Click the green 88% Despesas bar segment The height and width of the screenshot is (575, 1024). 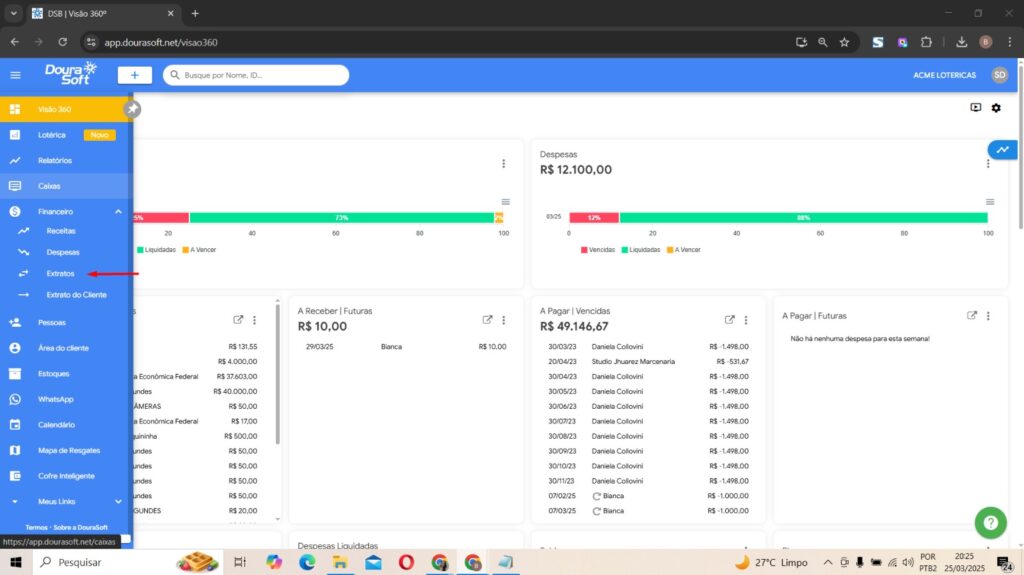[803, 217]
